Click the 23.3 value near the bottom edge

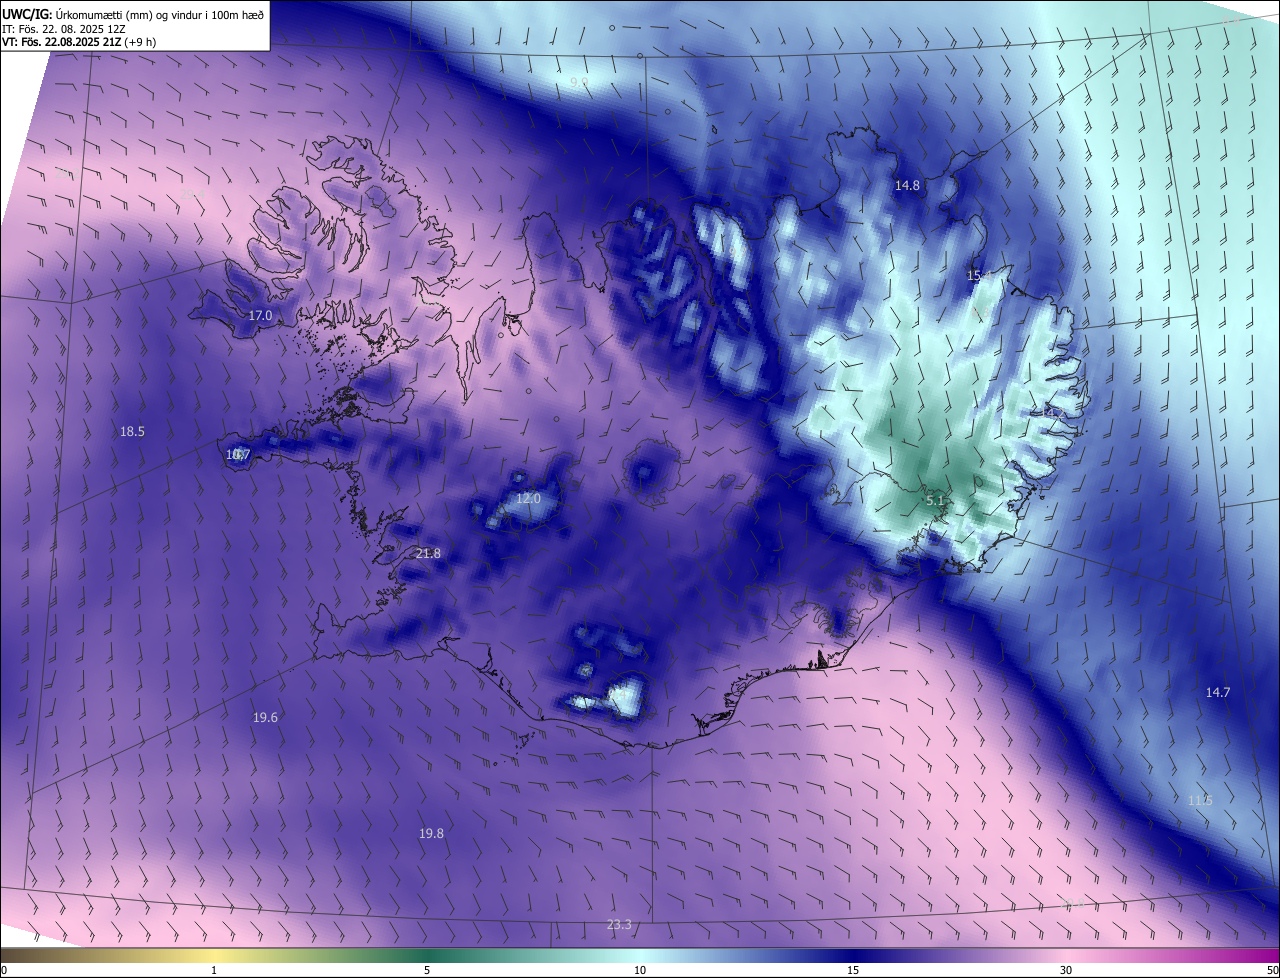coord(619,925)
